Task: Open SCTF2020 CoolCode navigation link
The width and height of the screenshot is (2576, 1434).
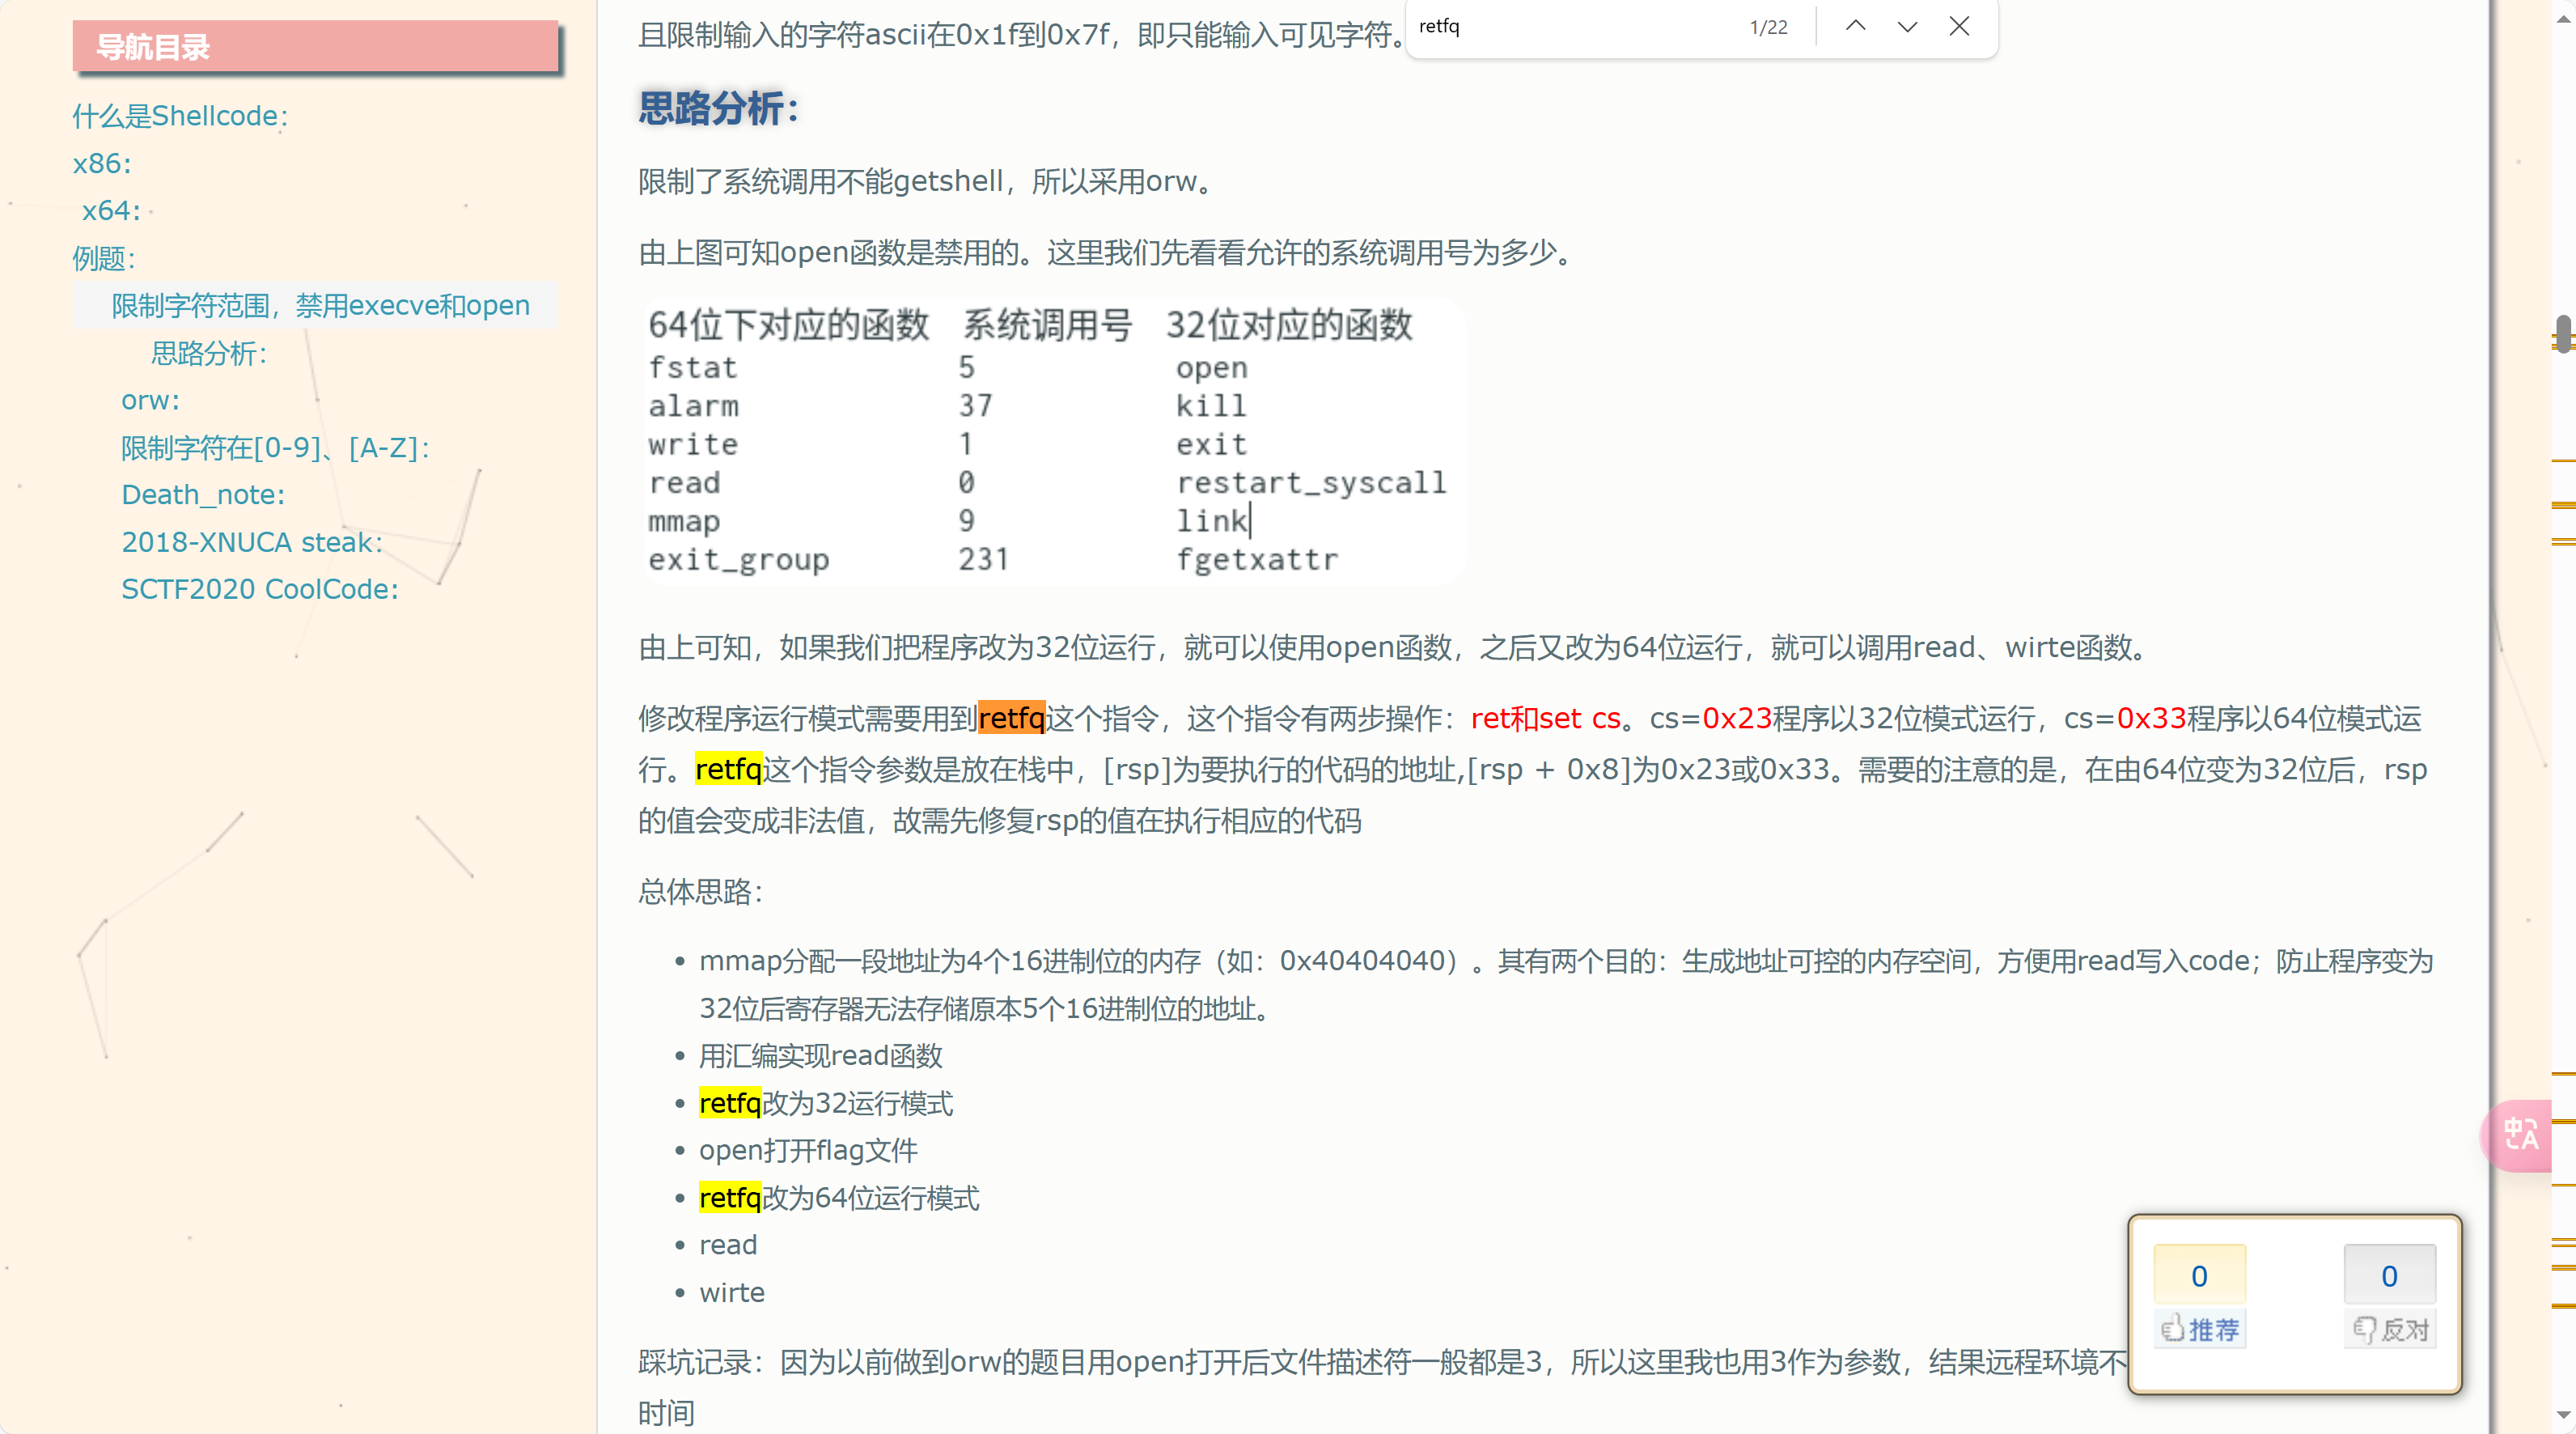Action: click(260, 588)
